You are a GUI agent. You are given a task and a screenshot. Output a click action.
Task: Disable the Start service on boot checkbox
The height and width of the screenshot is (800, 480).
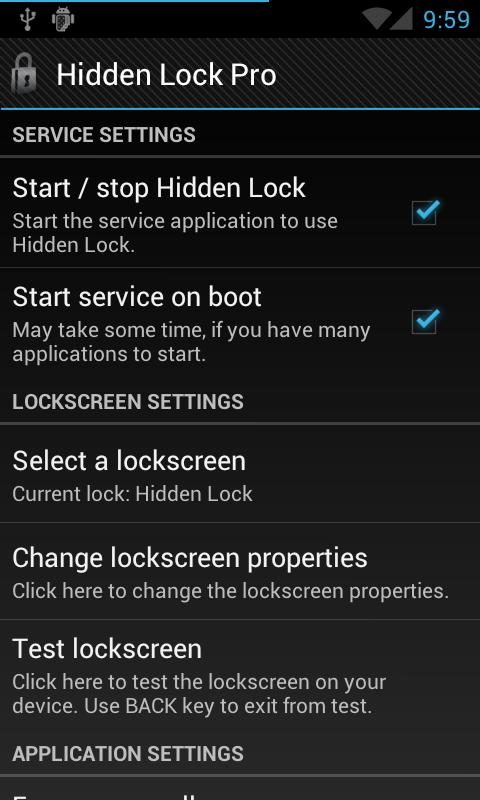coord(425,321)
